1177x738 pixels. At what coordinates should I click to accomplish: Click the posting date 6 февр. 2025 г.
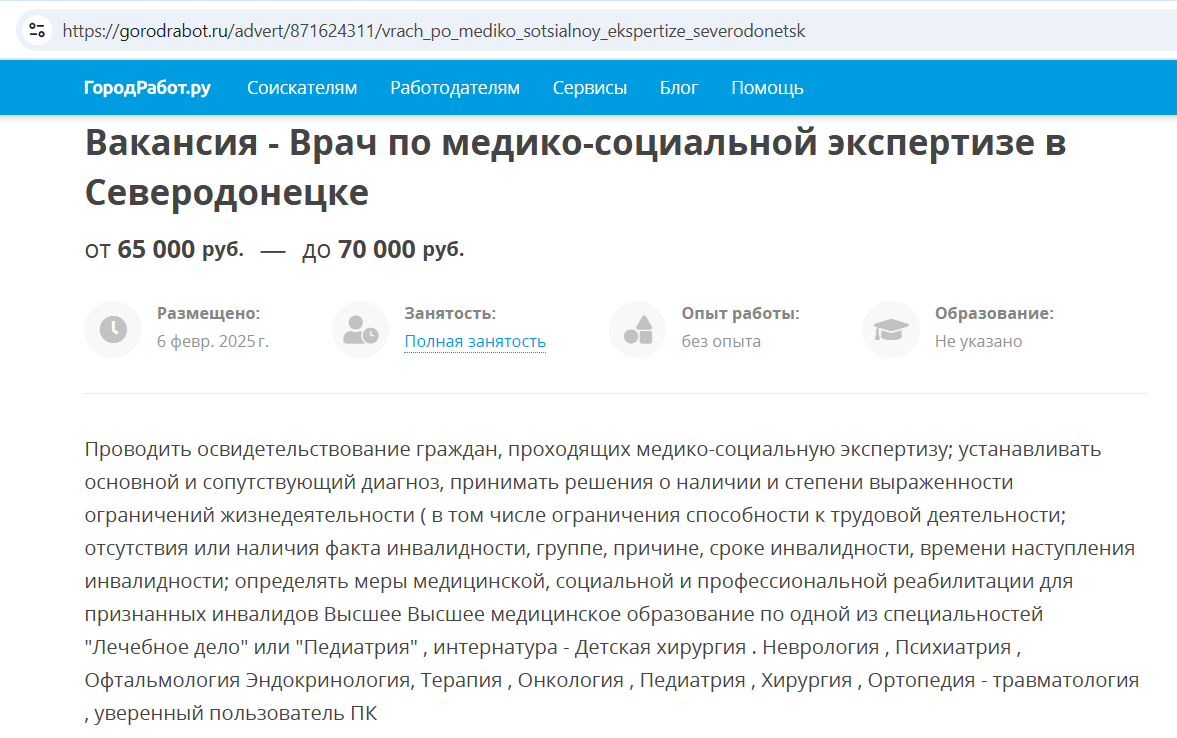[x=213, y=342]
